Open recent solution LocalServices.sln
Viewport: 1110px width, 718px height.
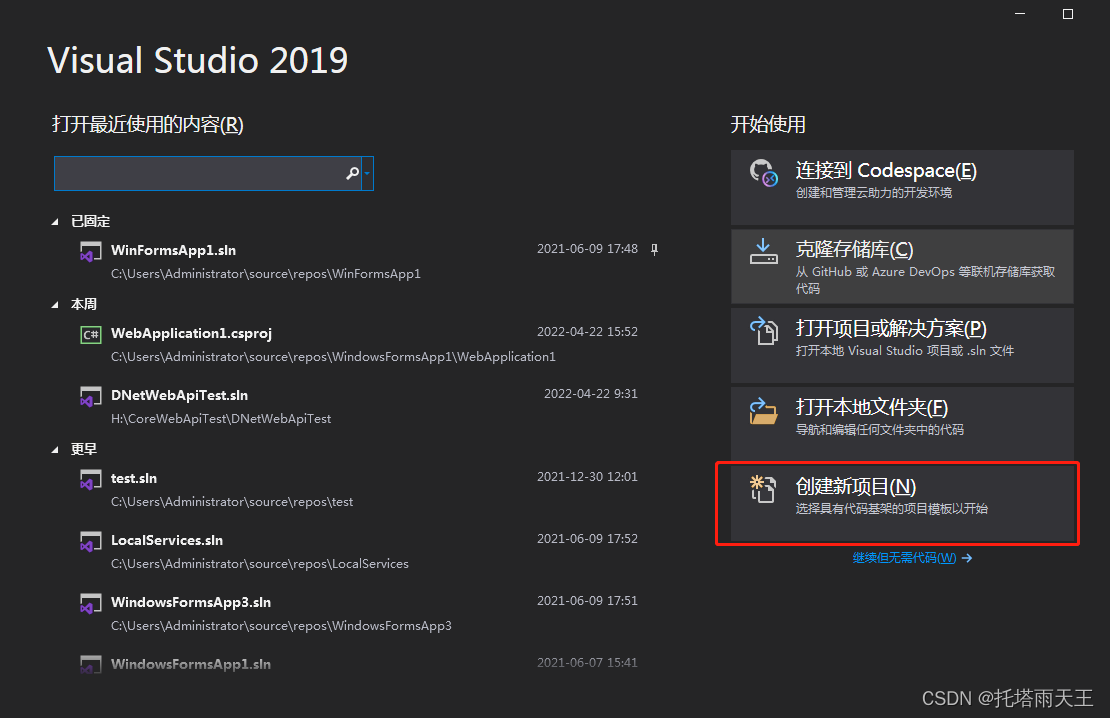pos(167,540)
